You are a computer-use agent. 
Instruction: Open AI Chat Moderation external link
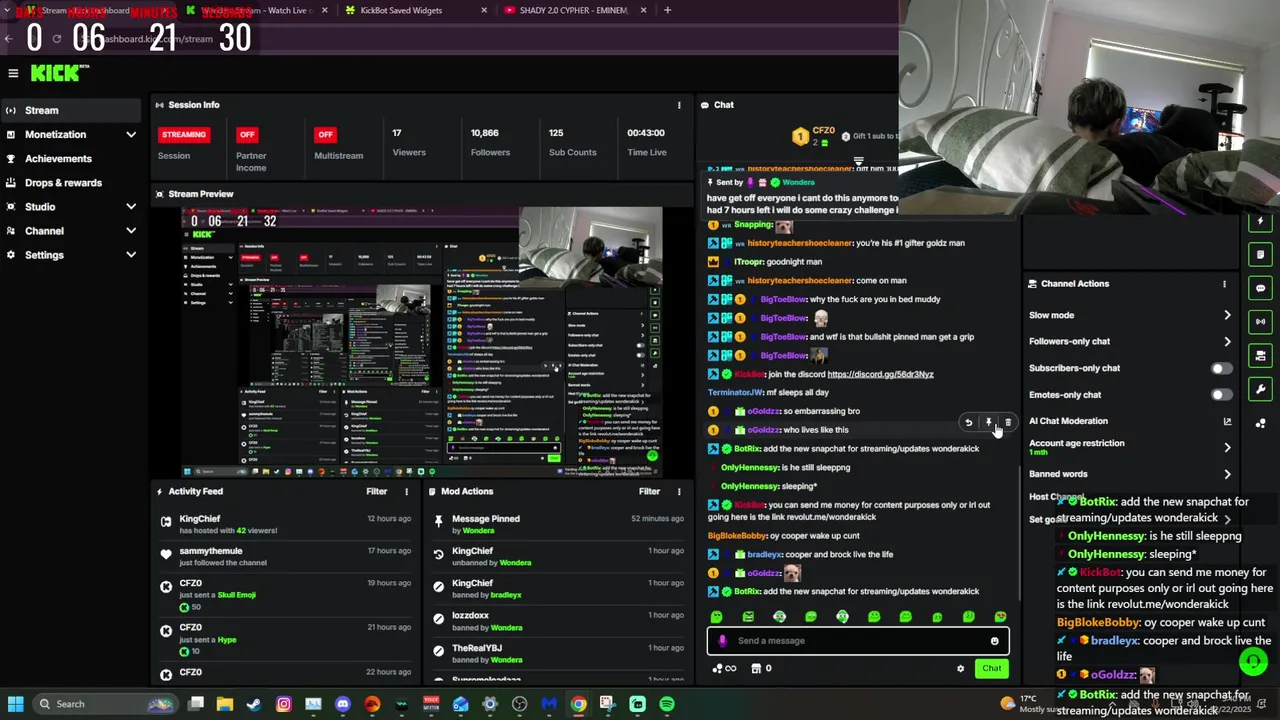pos(1227,422)
